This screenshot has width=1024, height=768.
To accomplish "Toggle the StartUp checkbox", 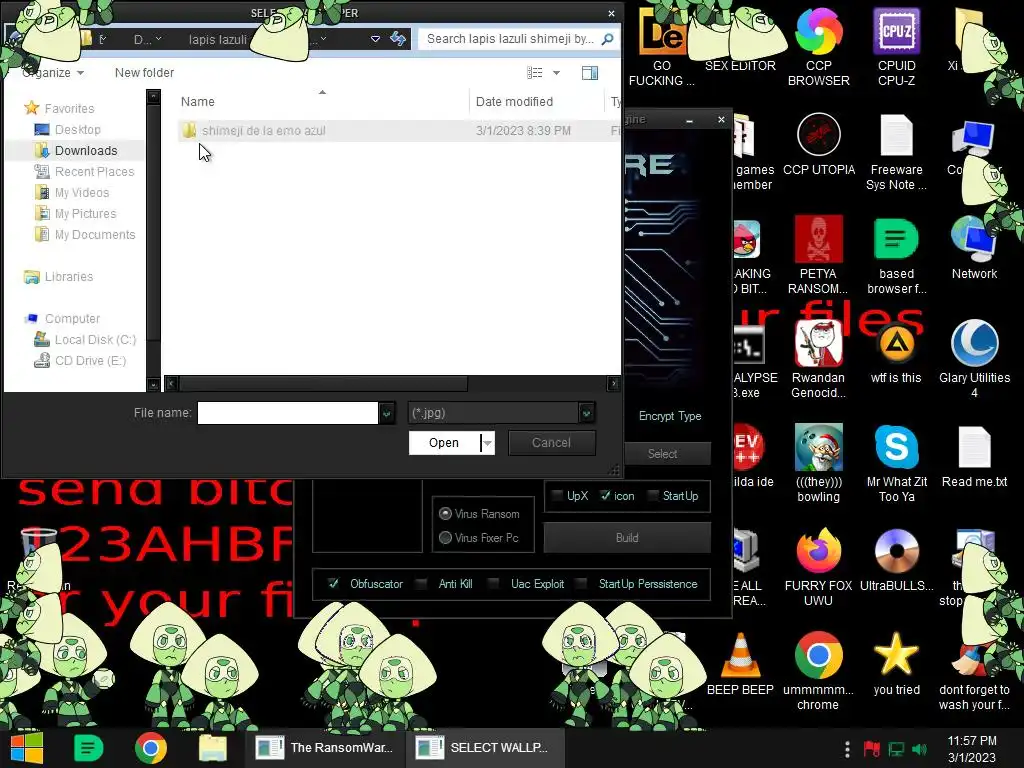I will 653,496.
